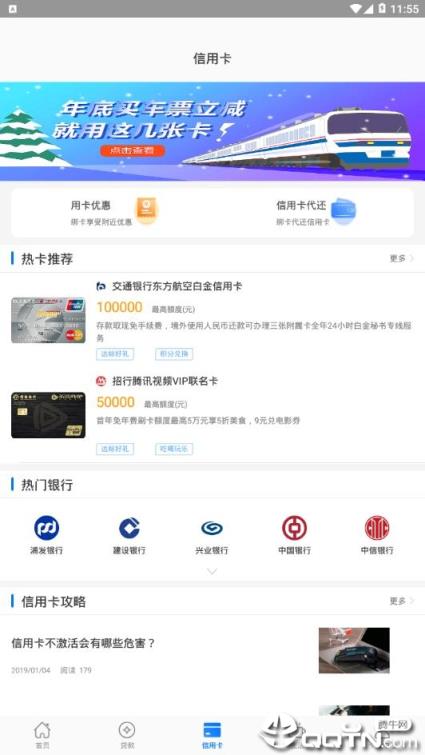Tap the battery status icon
The height and width of the screenshot is (755, 425).
(382, 9)
